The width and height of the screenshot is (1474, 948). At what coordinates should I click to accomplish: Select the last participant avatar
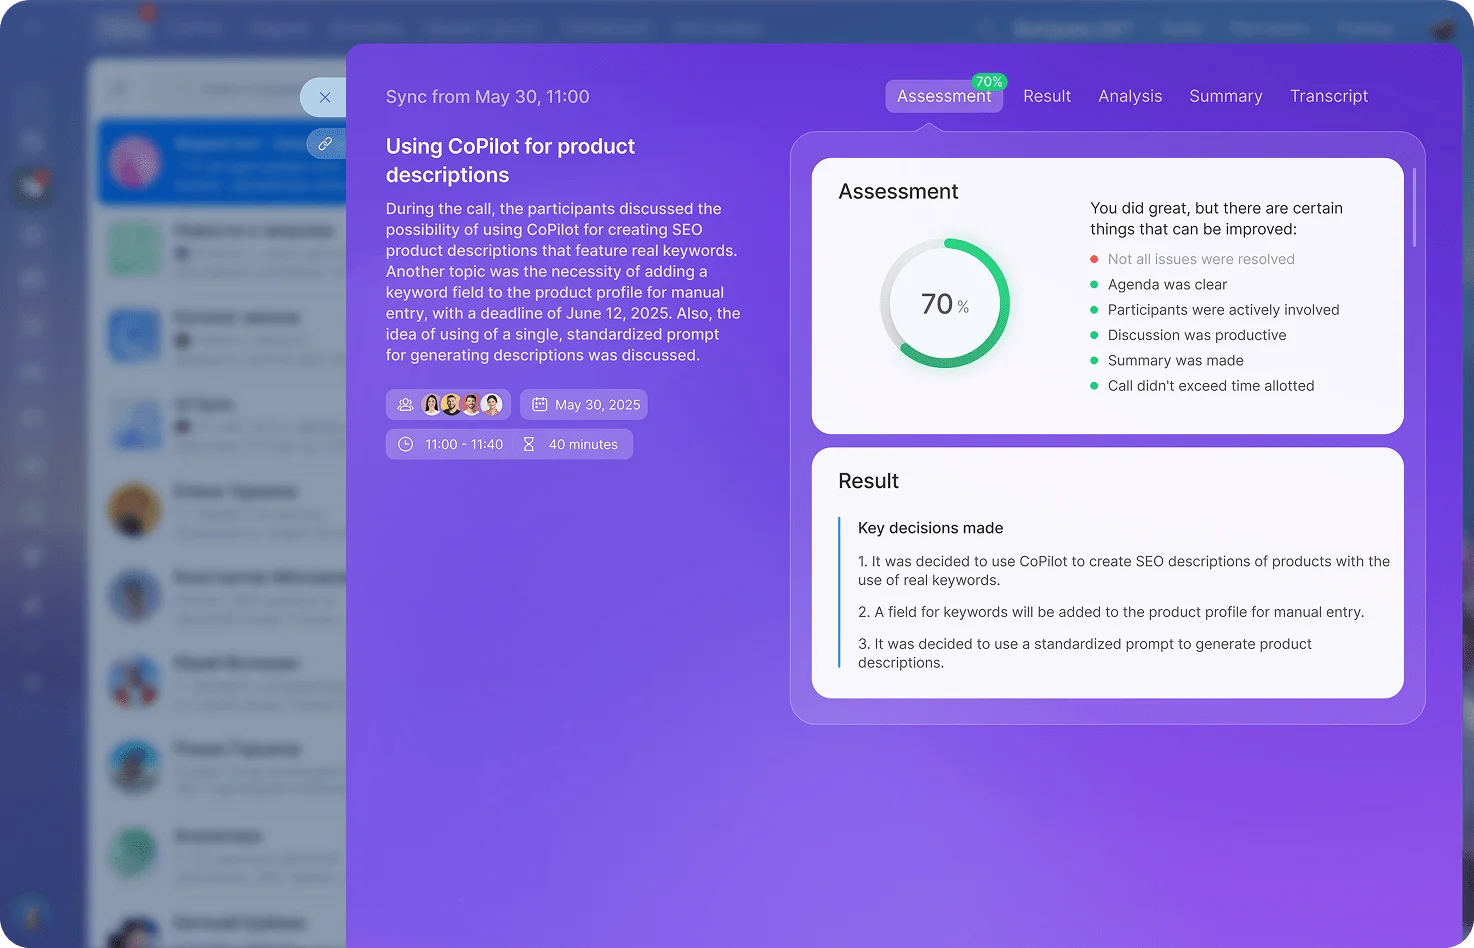tap(492, 405)
